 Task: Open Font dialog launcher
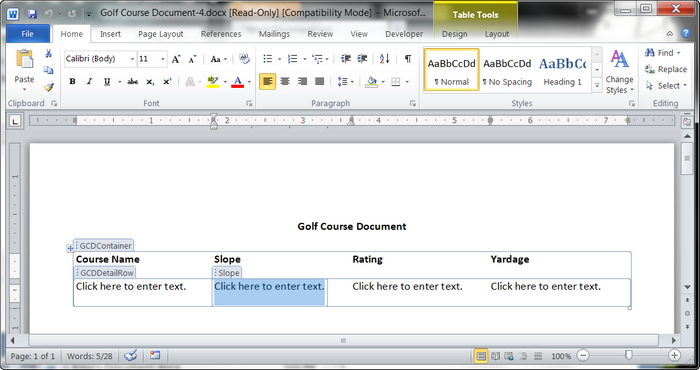(249, 104)
